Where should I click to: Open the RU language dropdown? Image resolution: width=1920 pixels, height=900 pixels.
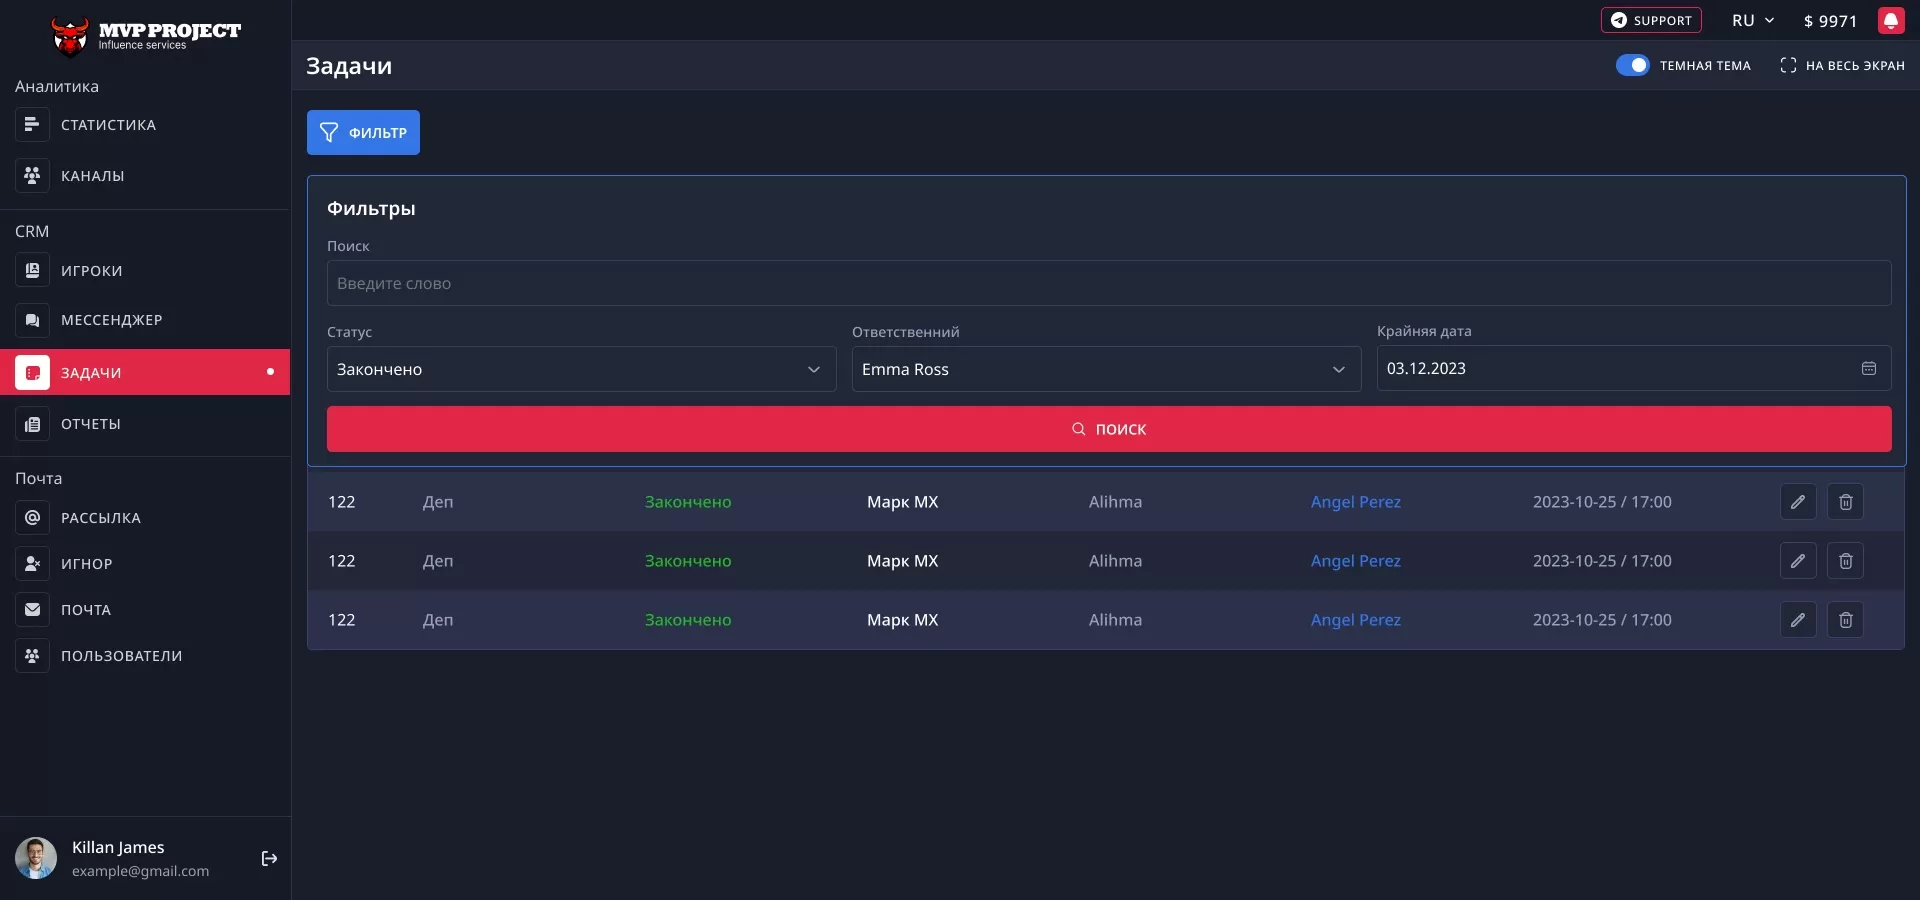tap(1751, 20)
